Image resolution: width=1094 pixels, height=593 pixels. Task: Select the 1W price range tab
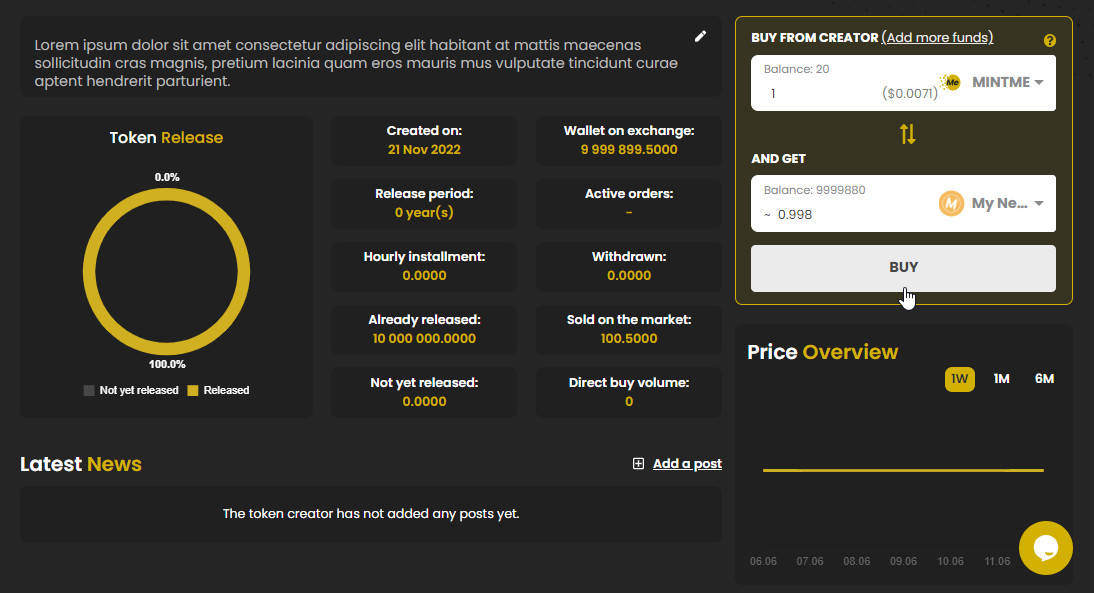[x=959, y=379]
